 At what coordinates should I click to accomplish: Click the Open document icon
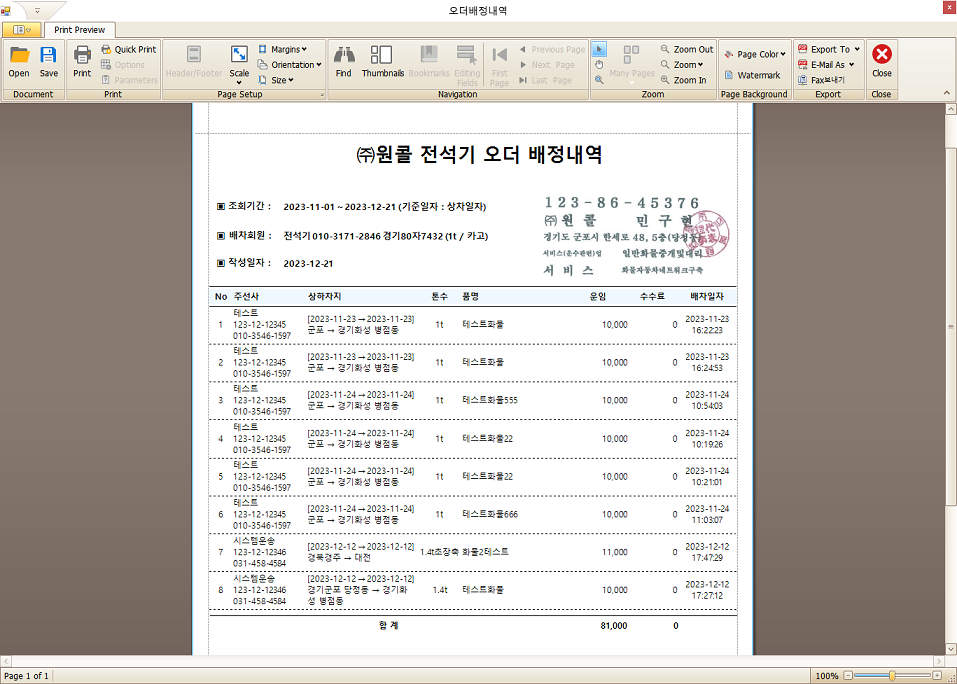[19, 60]
